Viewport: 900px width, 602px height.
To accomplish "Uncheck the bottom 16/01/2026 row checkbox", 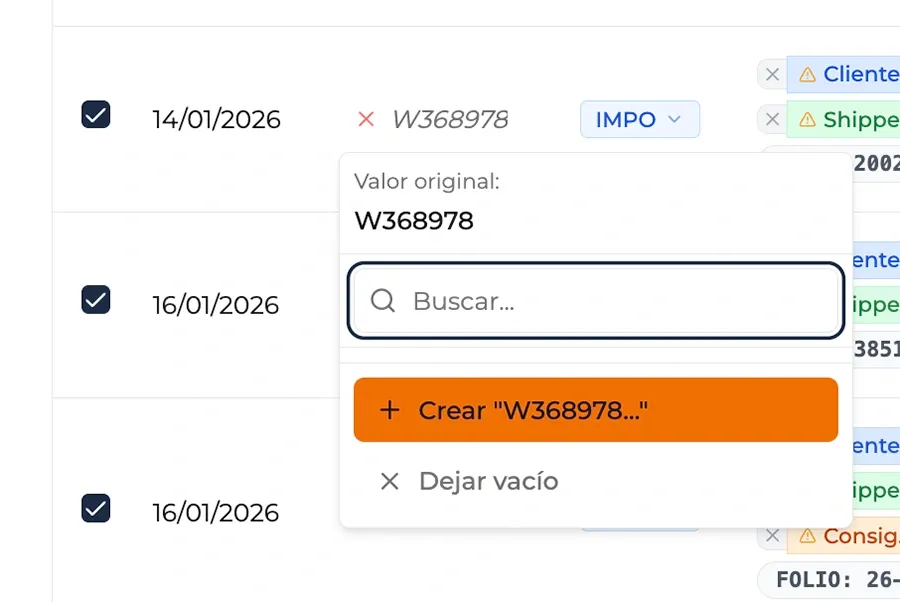I will tap(96, 508).
